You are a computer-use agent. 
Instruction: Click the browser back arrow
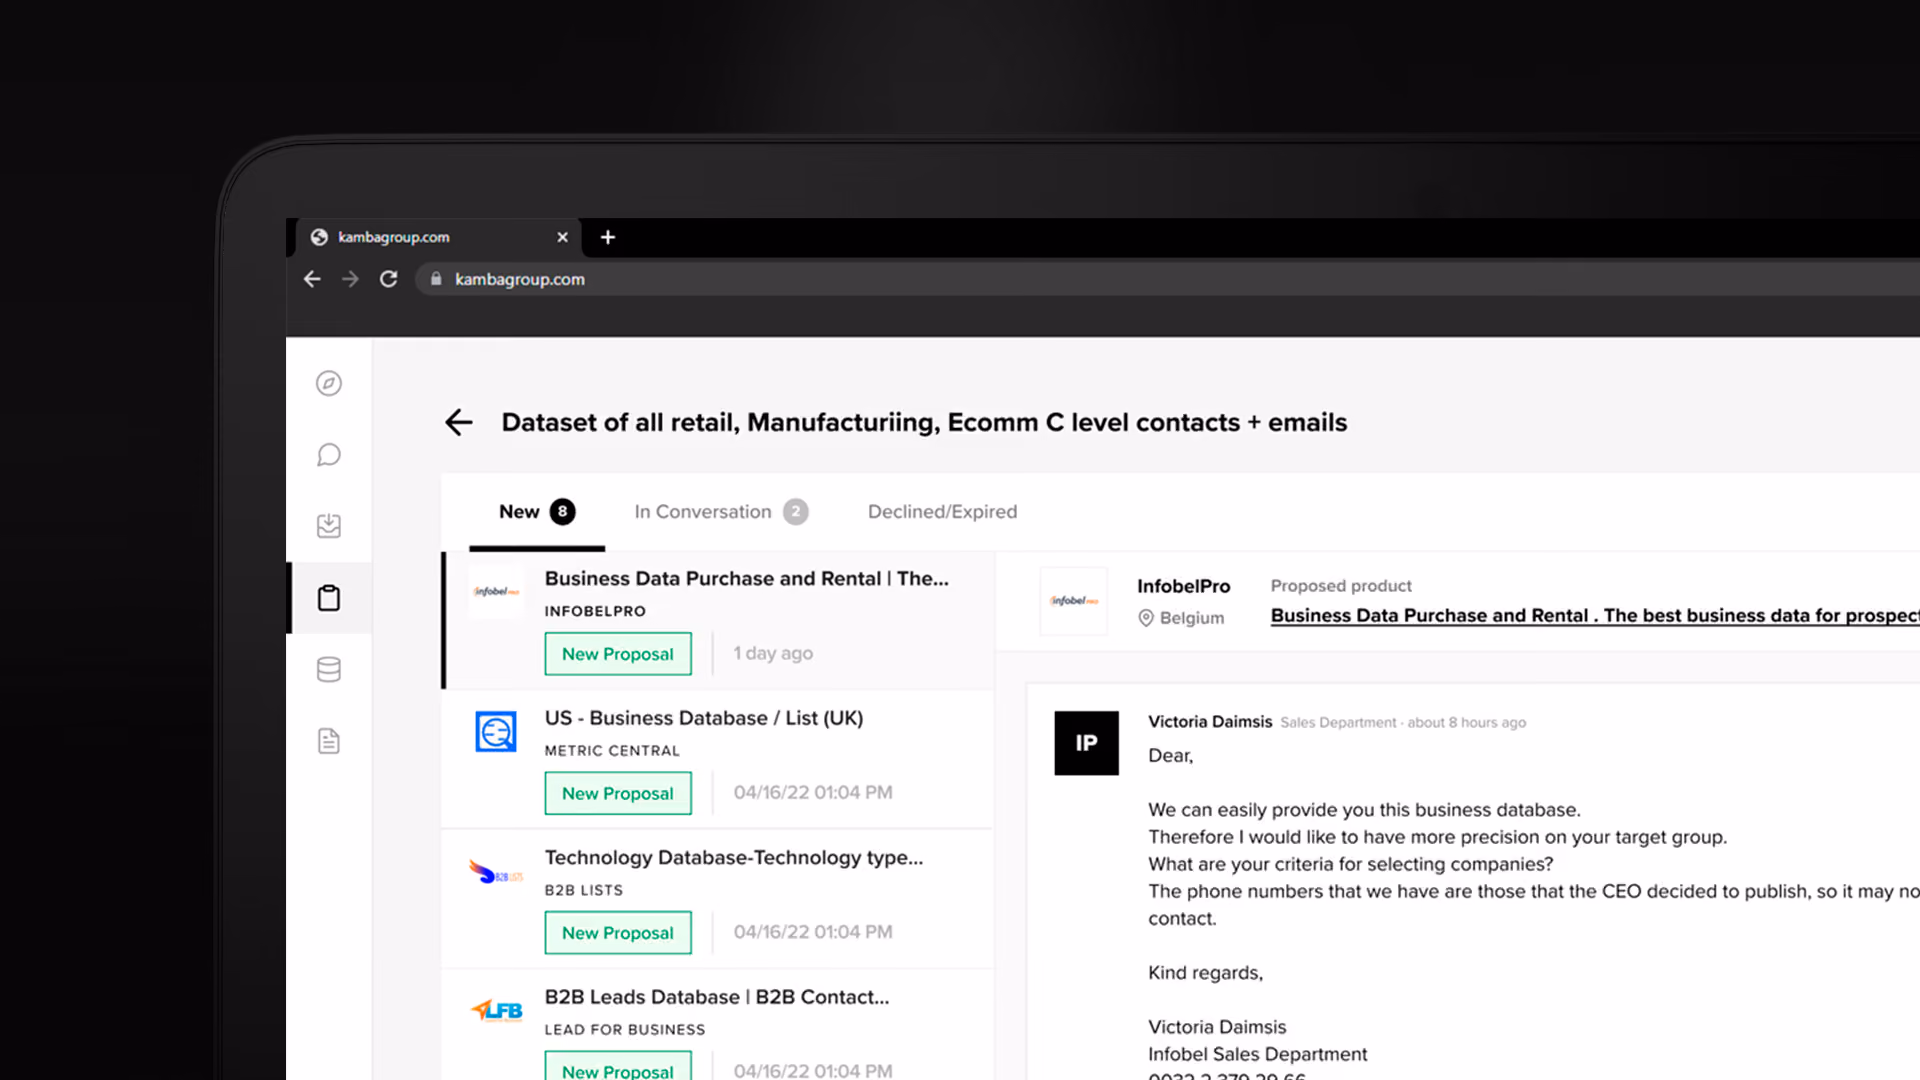point(312,279)
